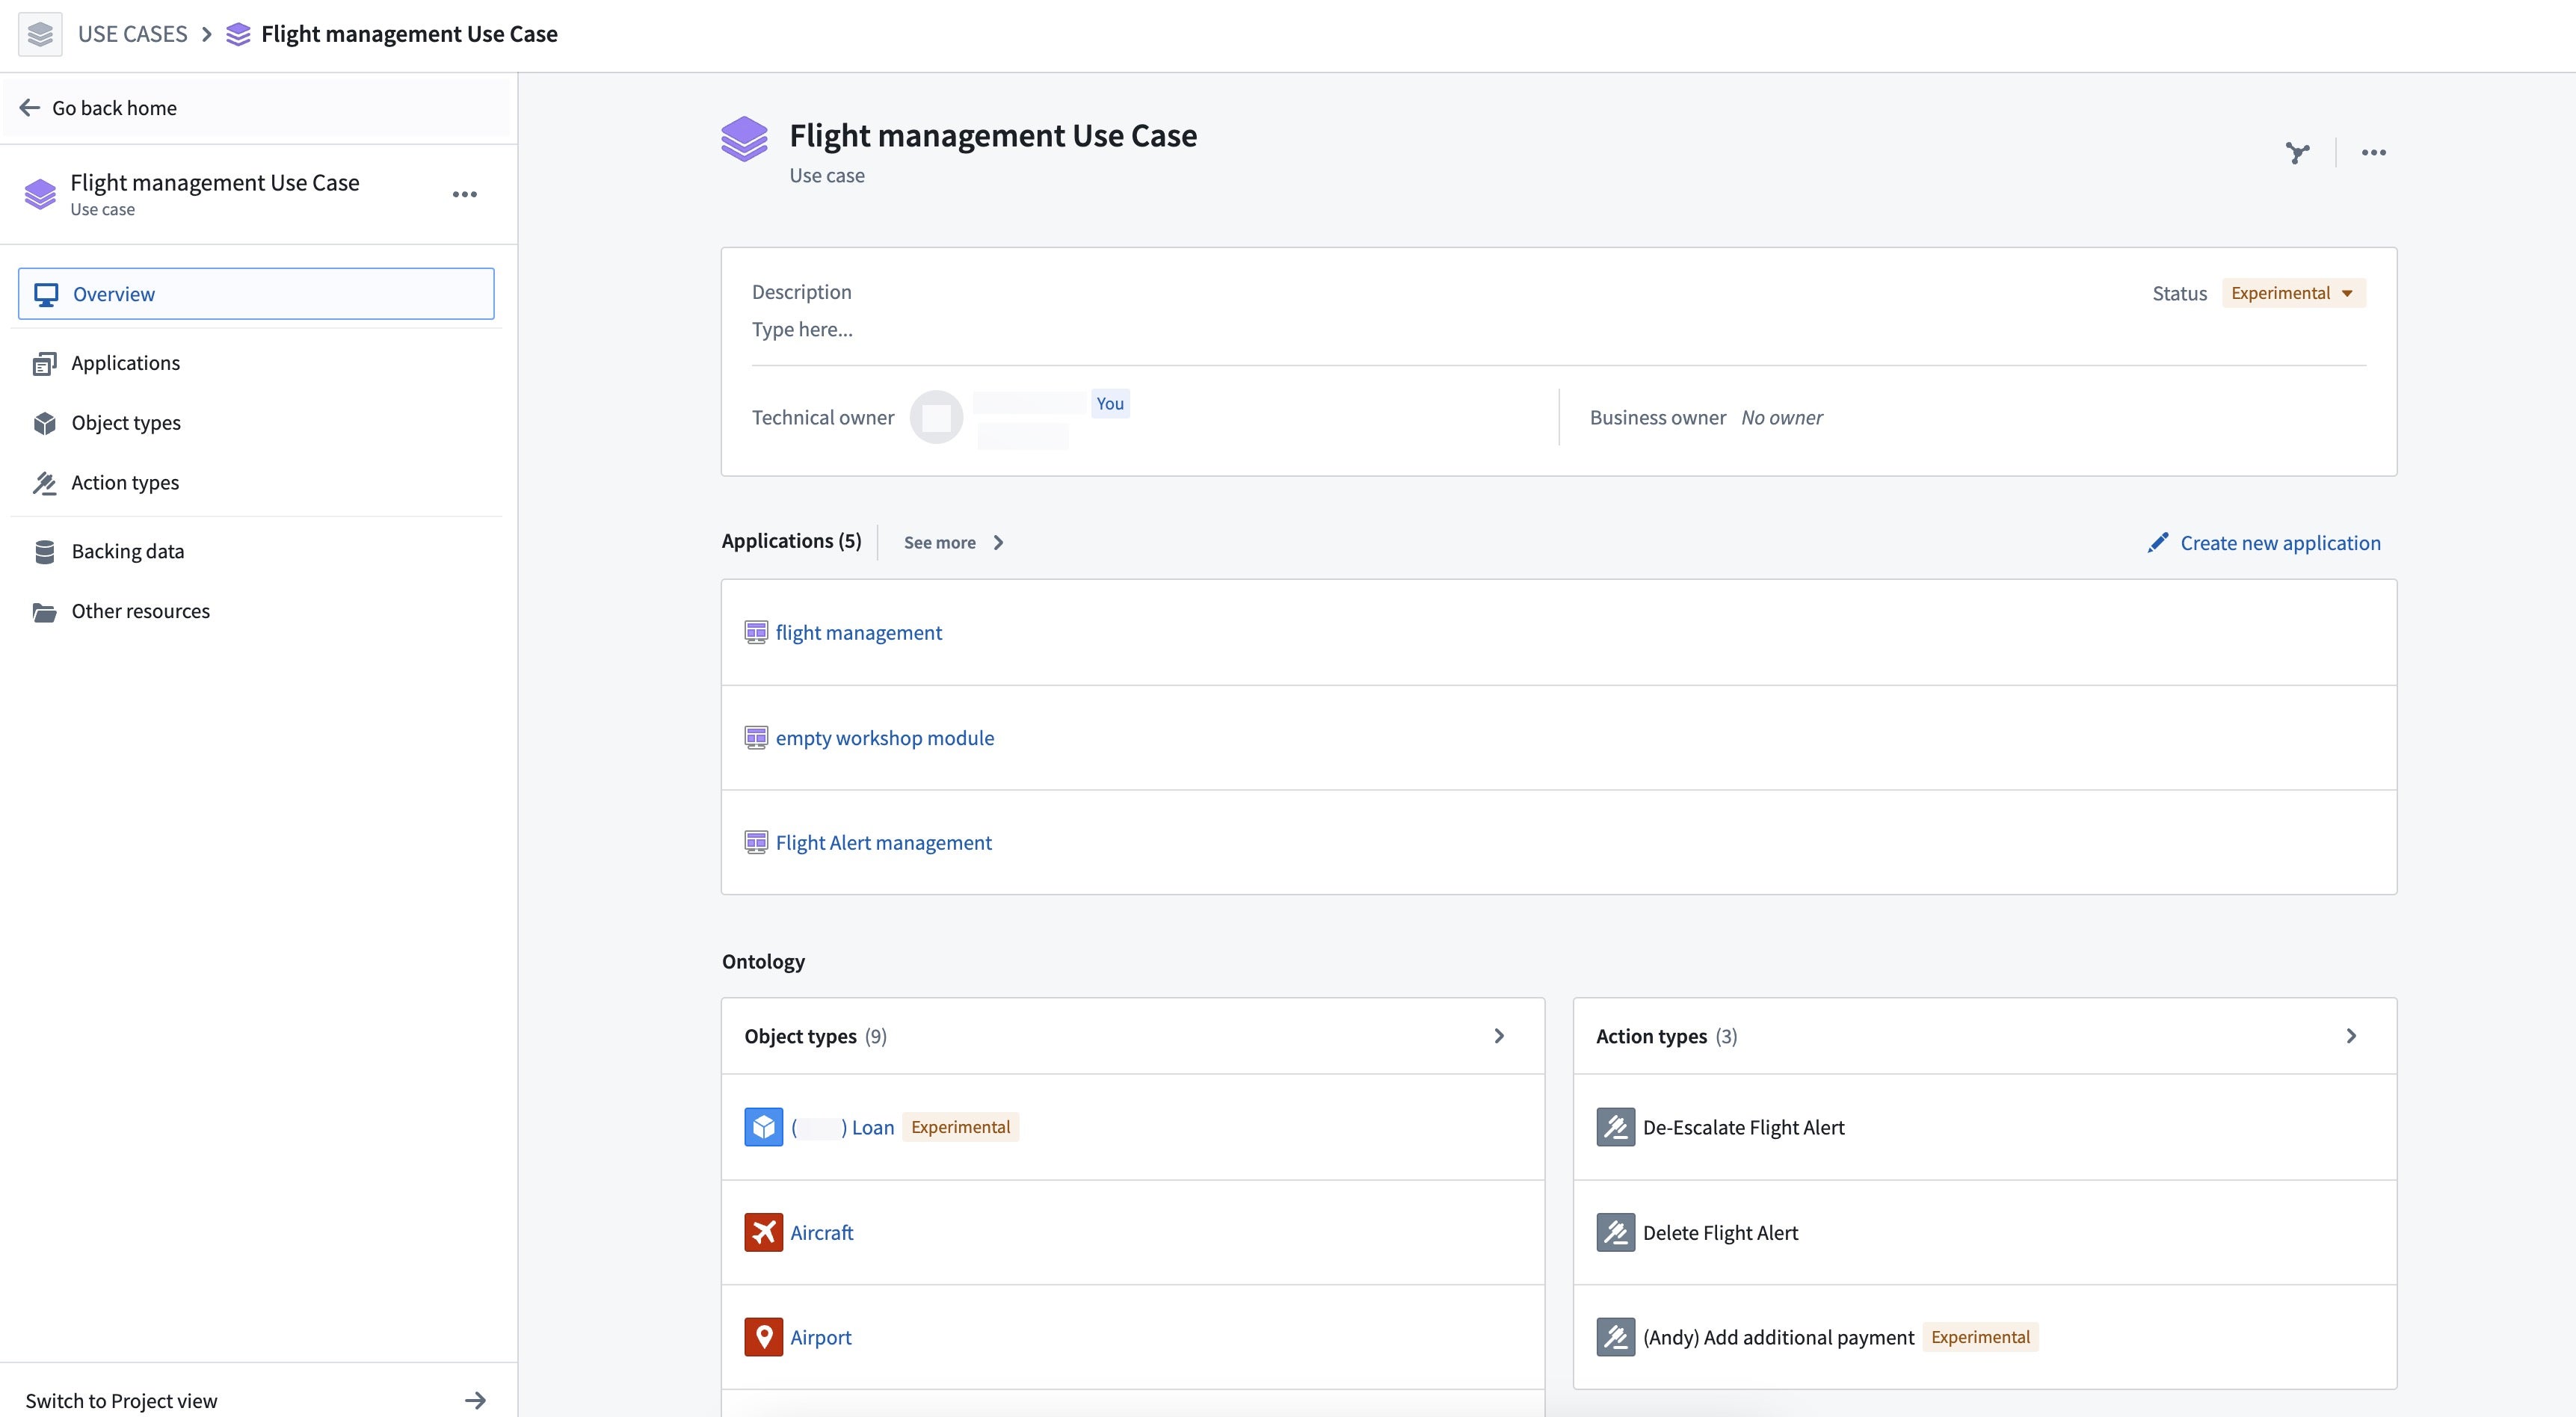Open the lineage graph icon in header

coord(2298,153)
